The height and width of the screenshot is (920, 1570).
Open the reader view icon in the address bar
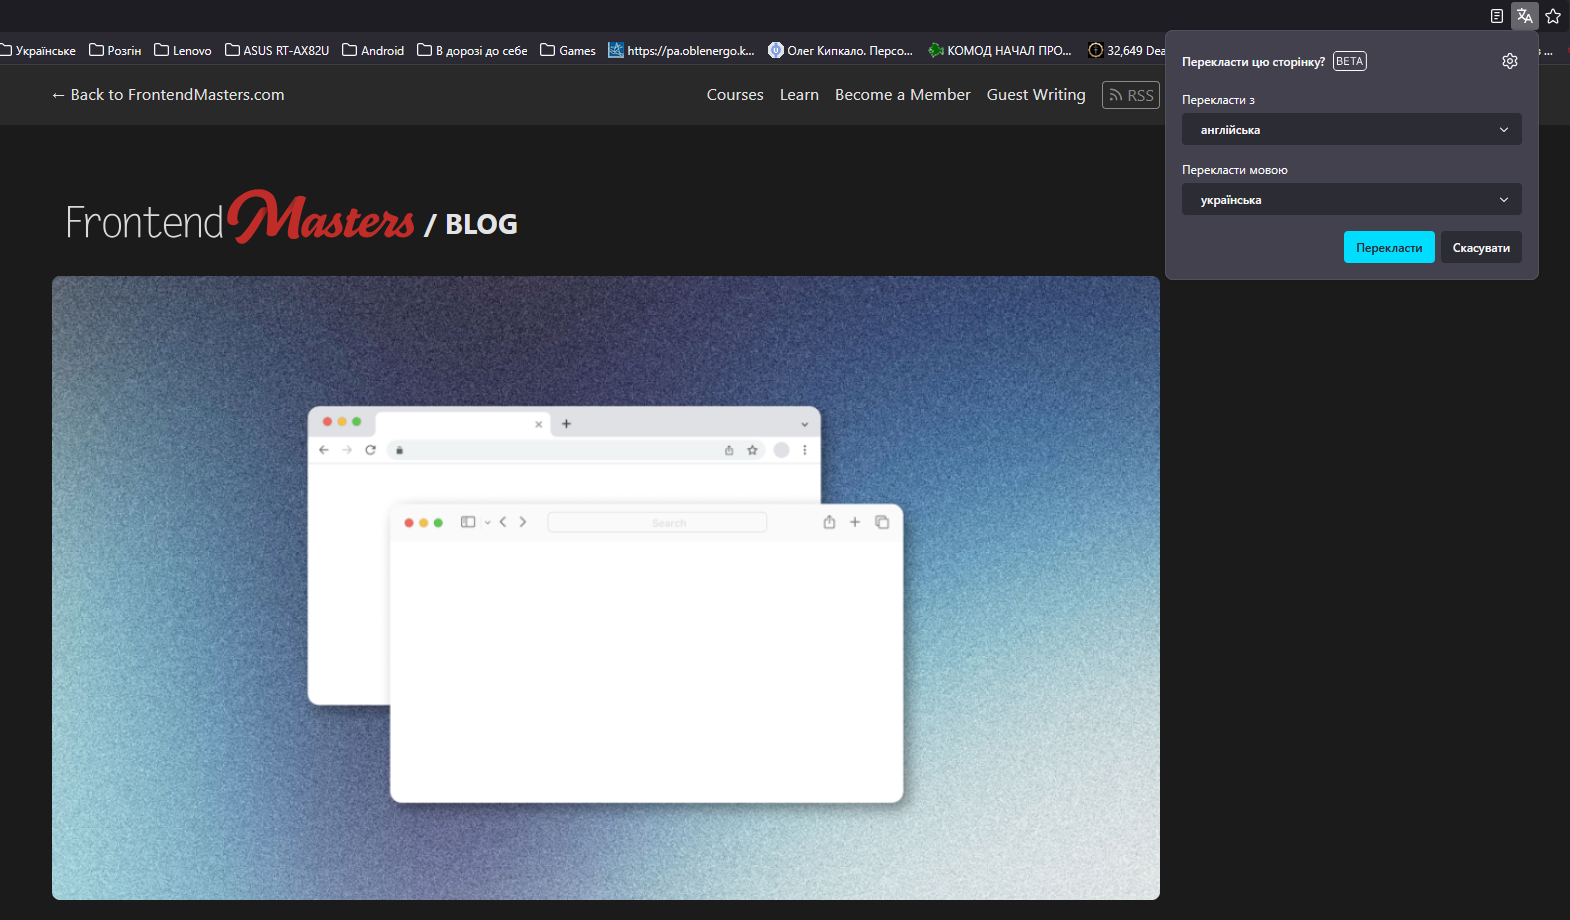pos(1497,16)
